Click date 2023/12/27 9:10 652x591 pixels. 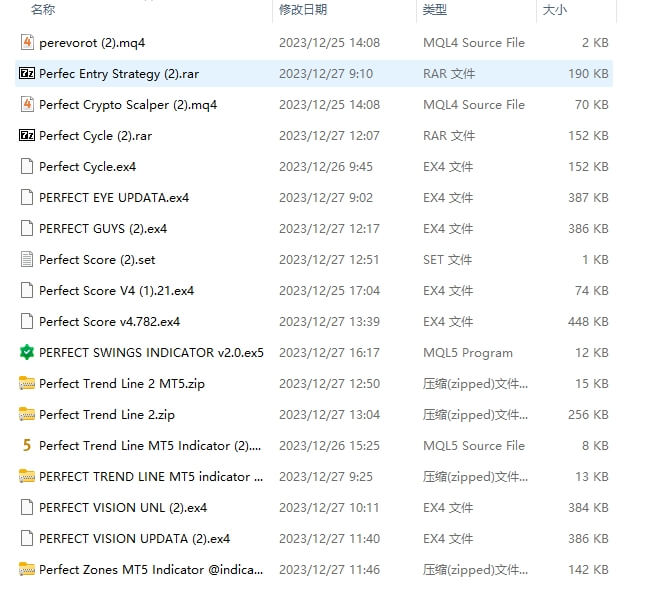[x=326, y=74]
